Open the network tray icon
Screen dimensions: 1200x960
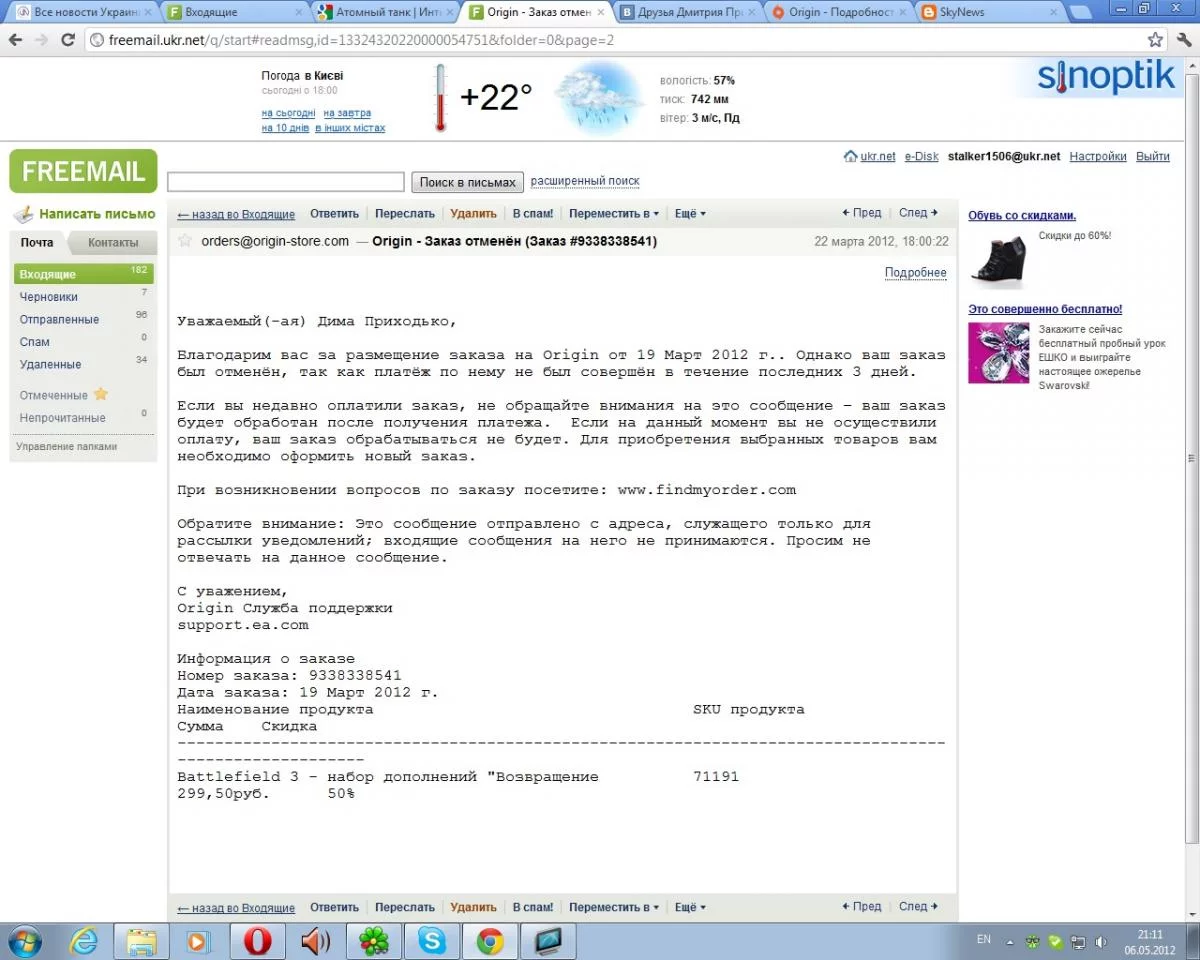pos(1078,941)
